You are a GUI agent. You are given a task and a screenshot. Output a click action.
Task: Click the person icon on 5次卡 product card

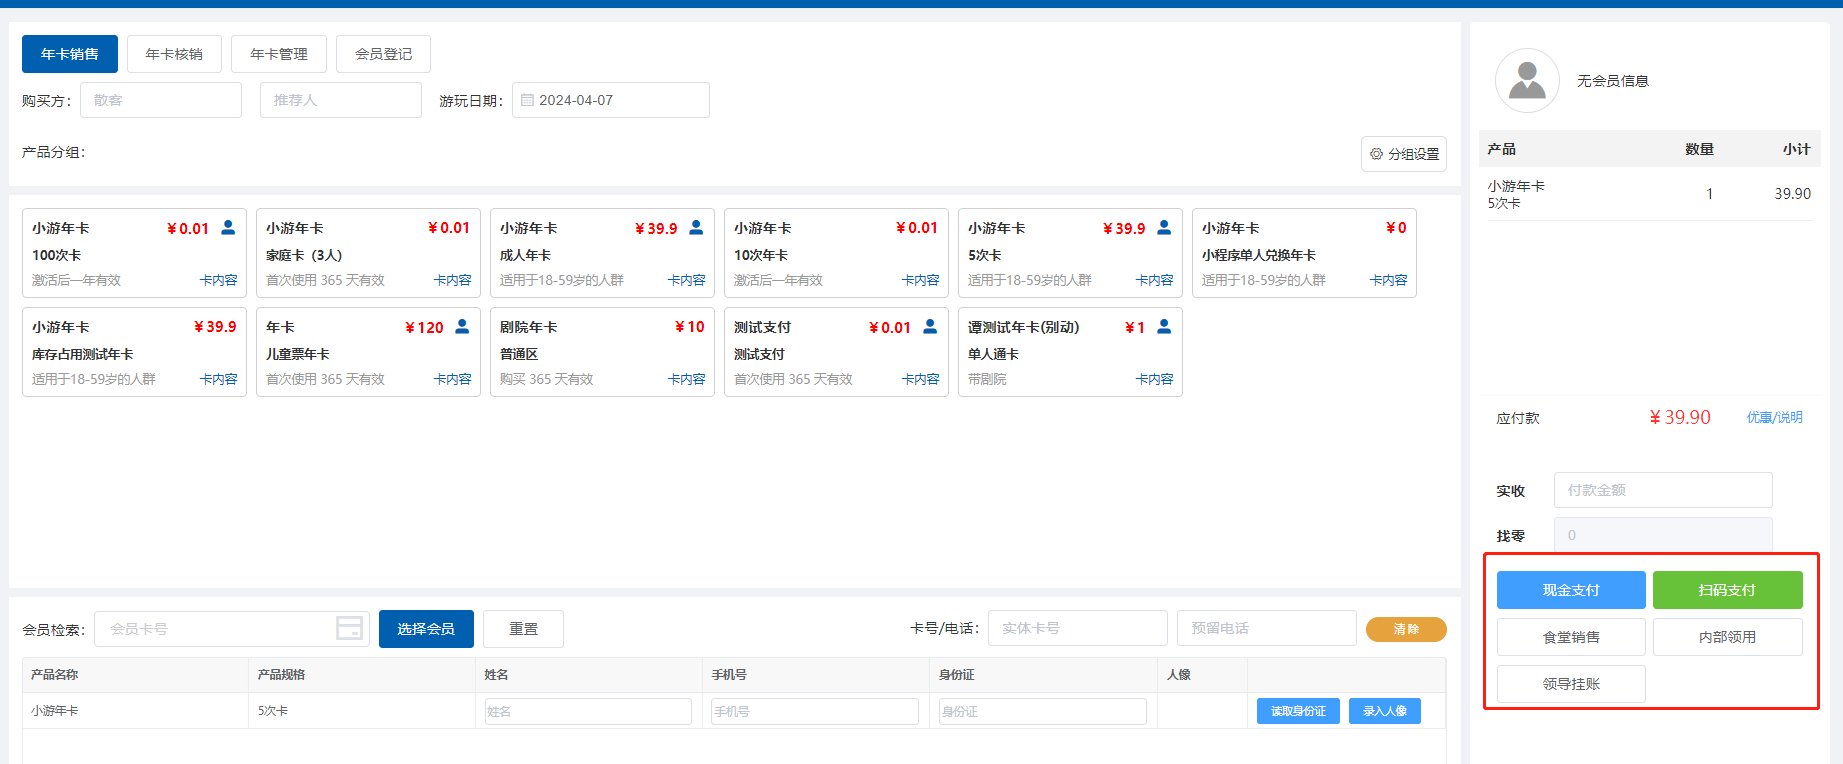[x=1164, y=227]
